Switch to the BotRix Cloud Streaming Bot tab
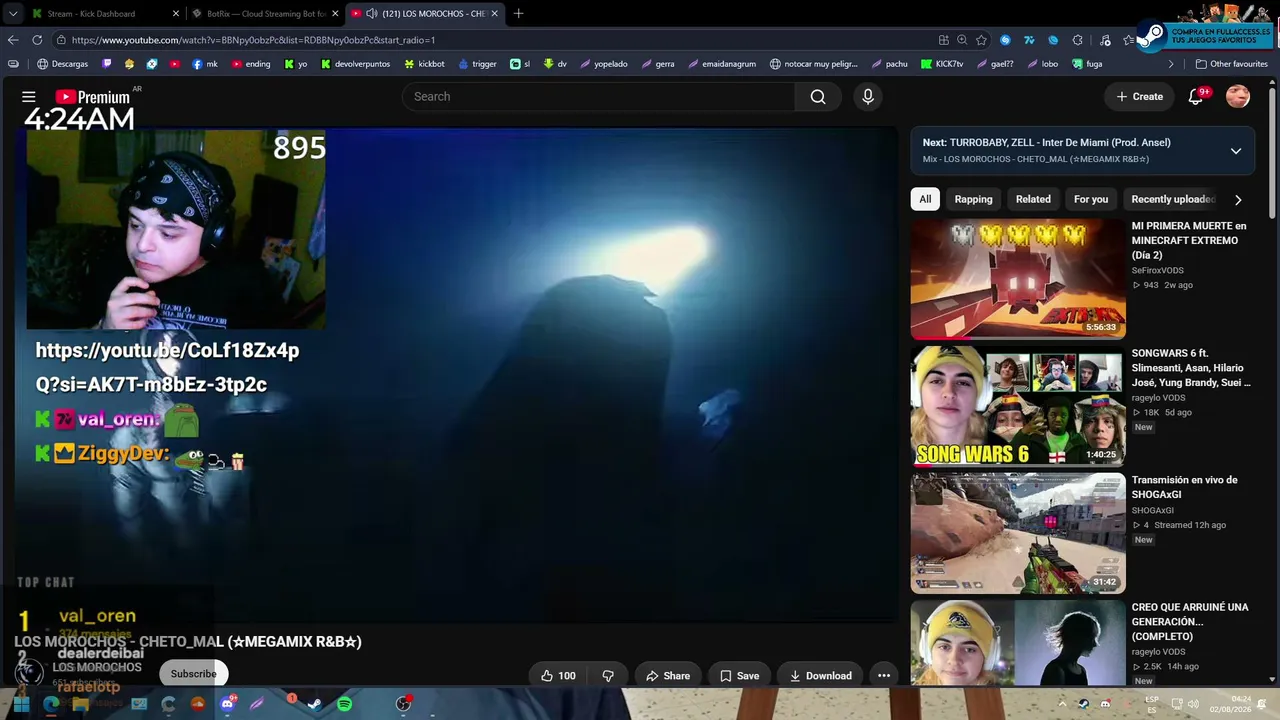The width and height of the screenshot is (1280, 720). 263,14
